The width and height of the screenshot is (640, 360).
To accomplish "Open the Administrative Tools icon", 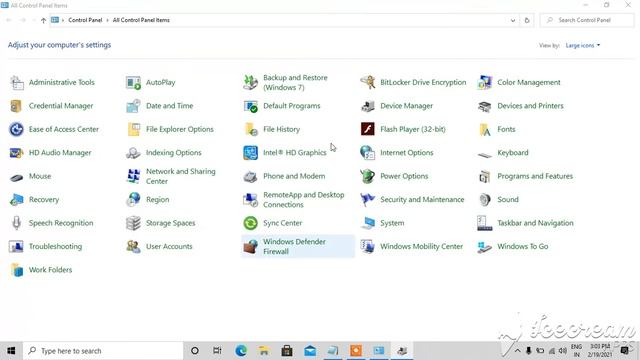I will (x=17, y=82).
